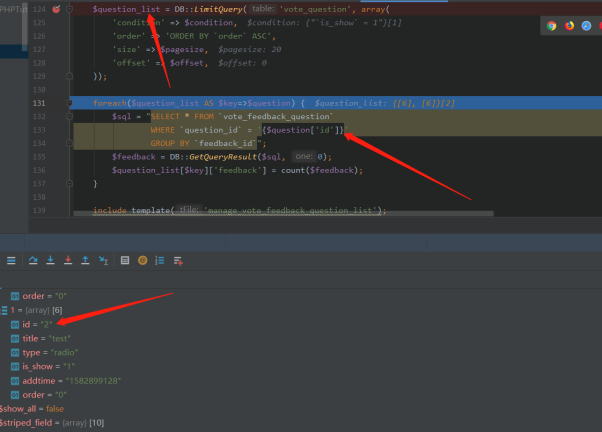Fold the $sql string starting at line 132

point(69,116)
